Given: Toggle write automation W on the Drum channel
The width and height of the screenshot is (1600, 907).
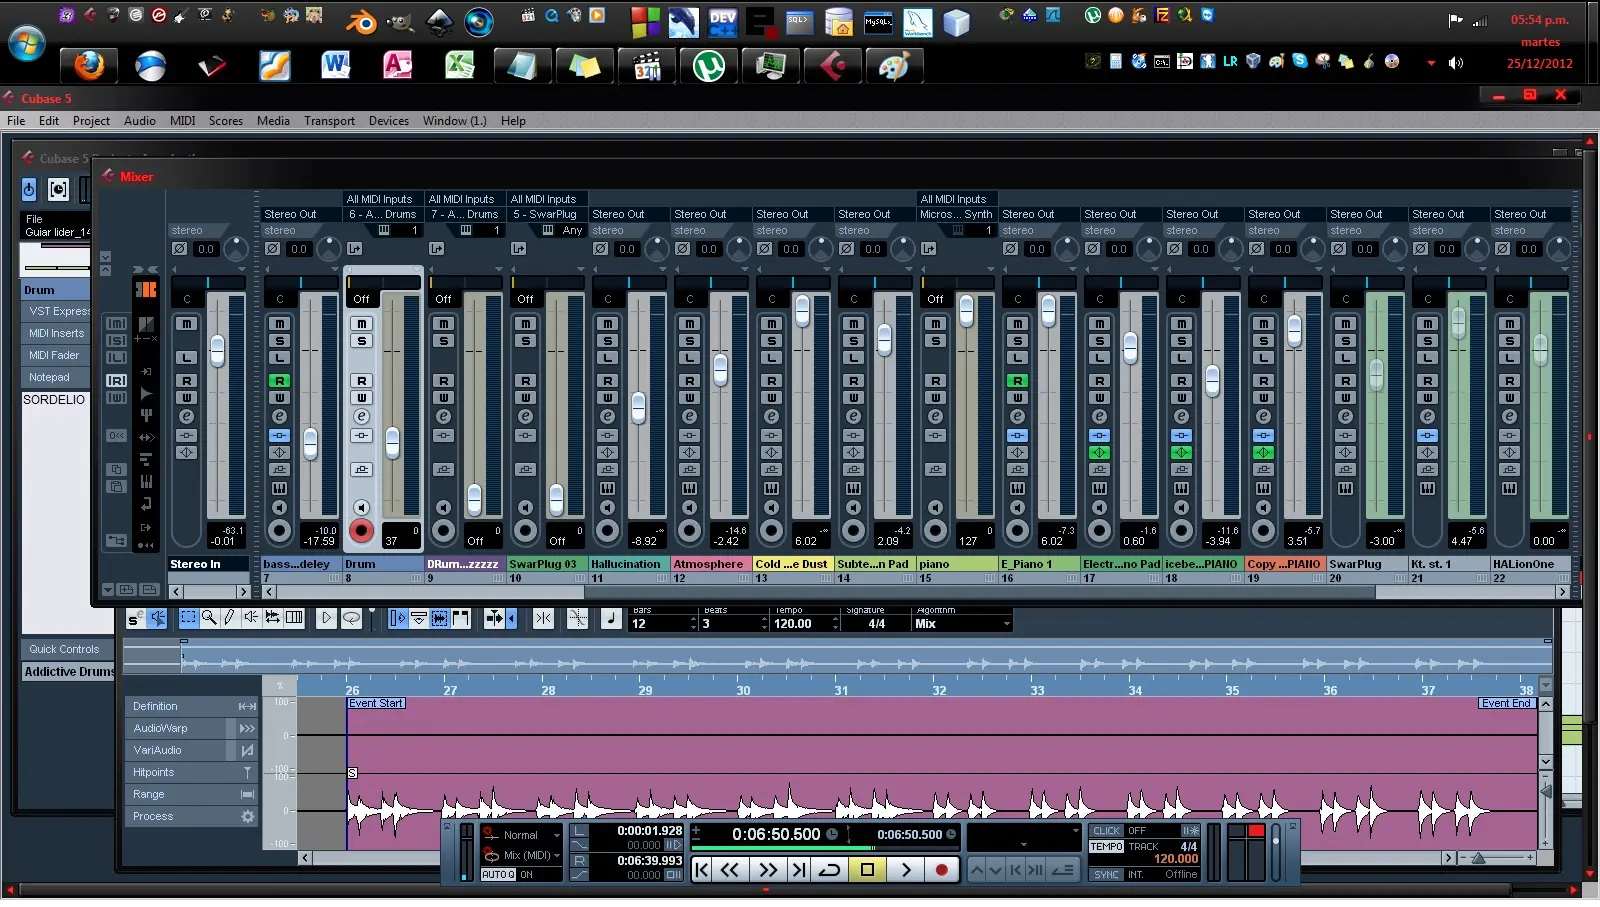Looking at the screenshot, I should coord(361,398).
